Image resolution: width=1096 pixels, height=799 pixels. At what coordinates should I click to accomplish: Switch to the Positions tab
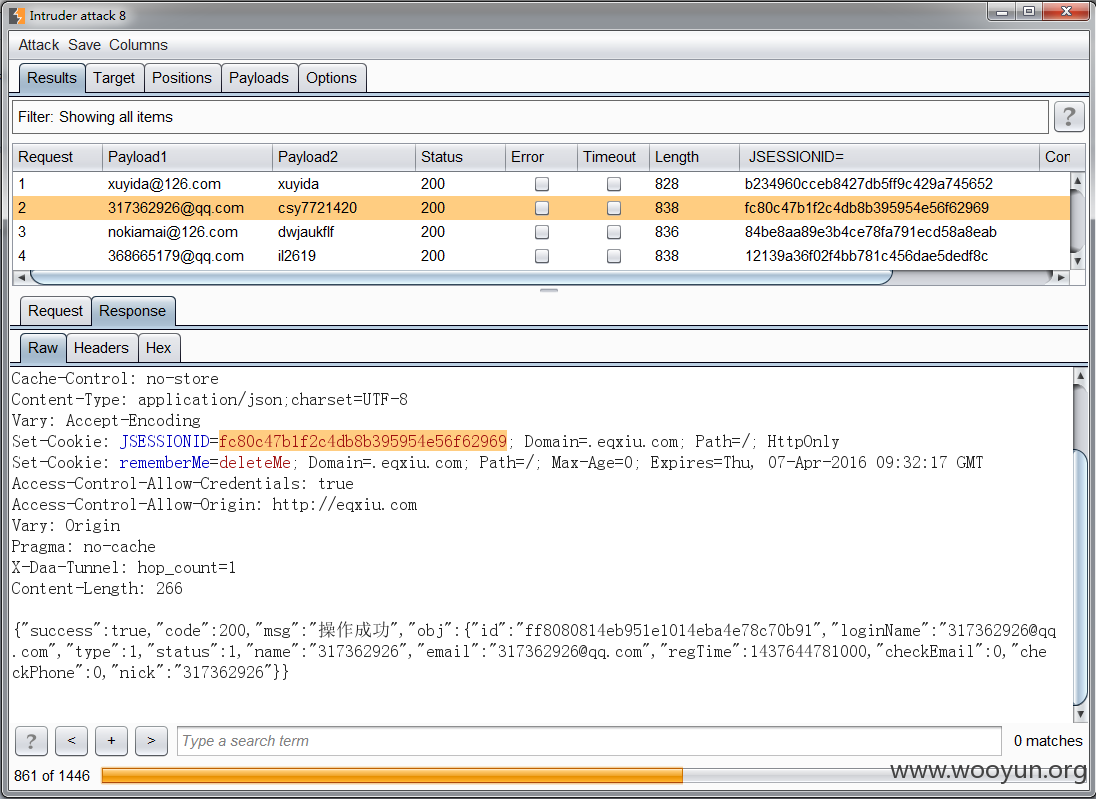182,78
